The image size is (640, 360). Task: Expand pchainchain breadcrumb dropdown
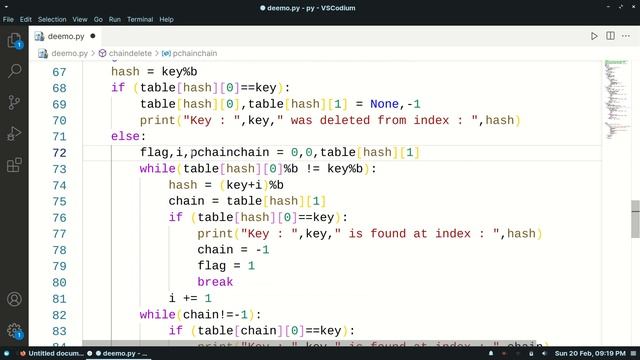[x=195, y=53]
